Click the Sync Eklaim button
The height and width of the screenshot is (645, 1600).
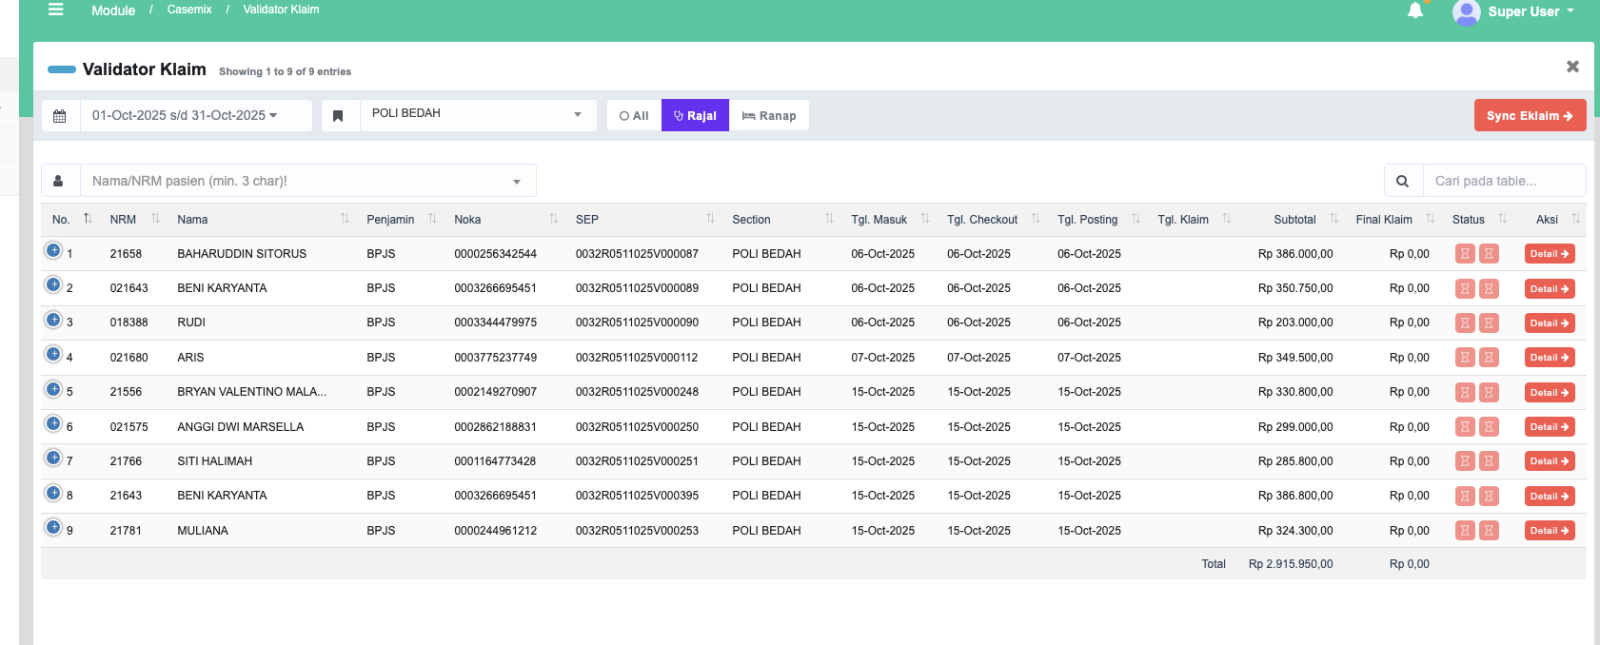tap(1529, 116)
